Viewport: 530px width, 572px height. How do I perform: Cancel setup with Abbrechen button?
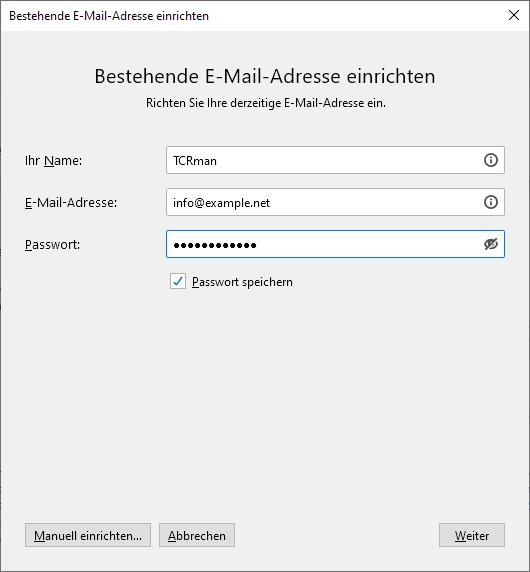(x=197, y=535)
